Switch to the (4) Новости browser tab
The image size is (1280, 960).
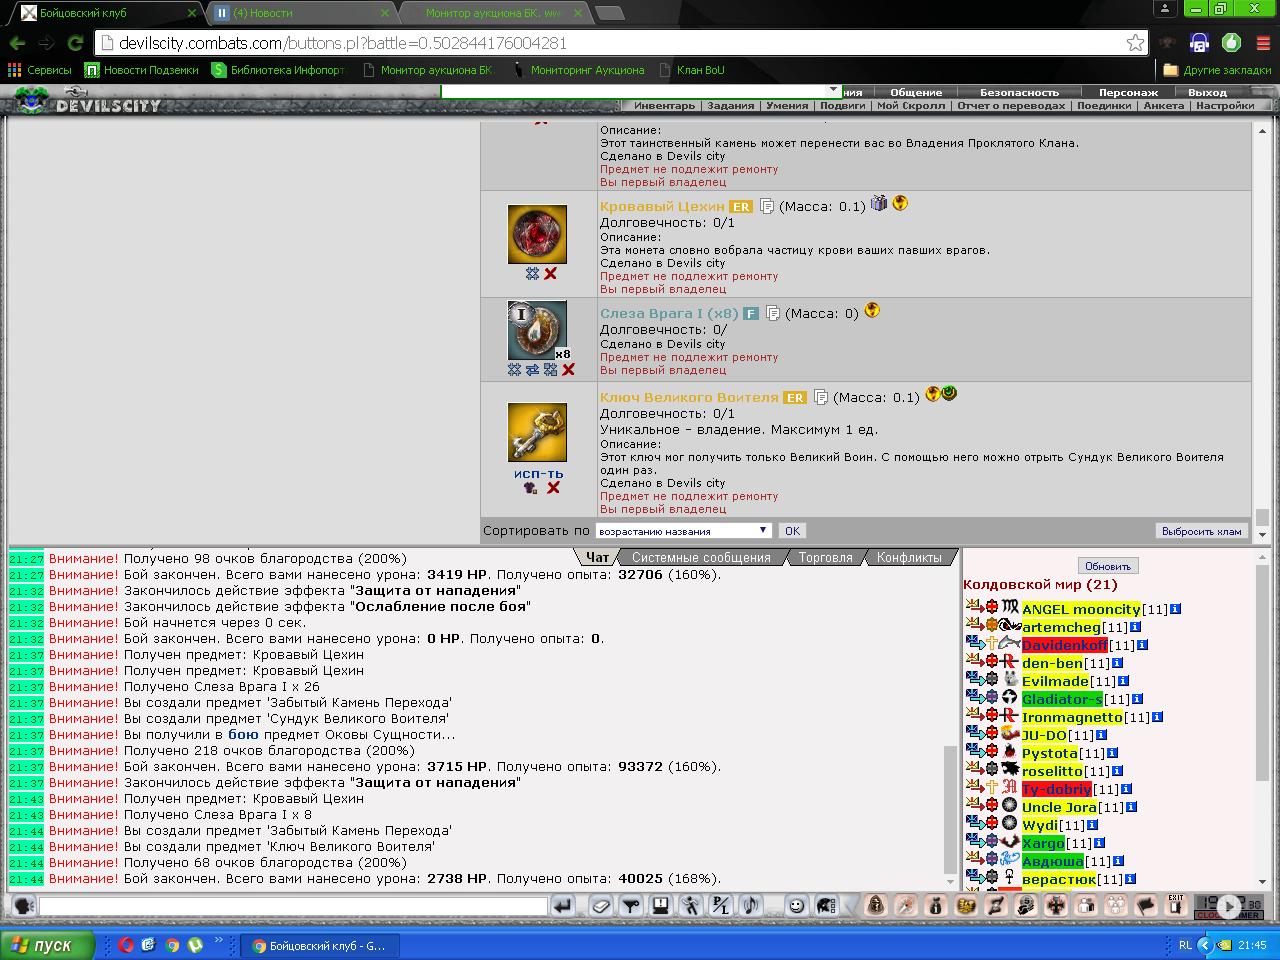click(303, 13)
